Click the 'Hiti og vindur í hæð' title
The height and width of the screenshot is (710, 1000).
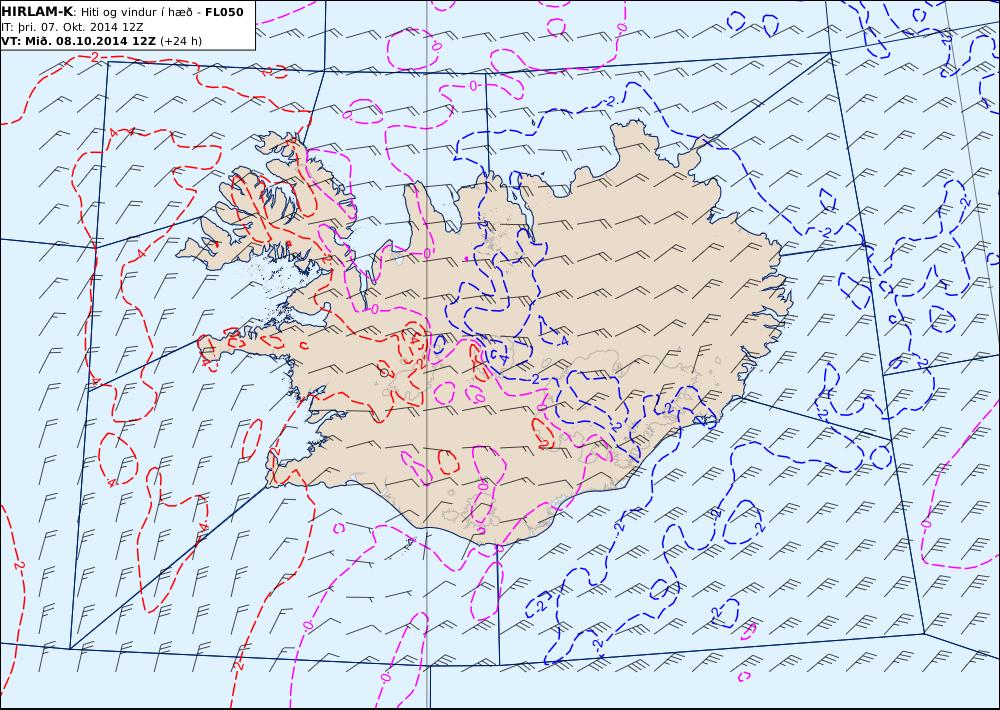tap(136, 13)
